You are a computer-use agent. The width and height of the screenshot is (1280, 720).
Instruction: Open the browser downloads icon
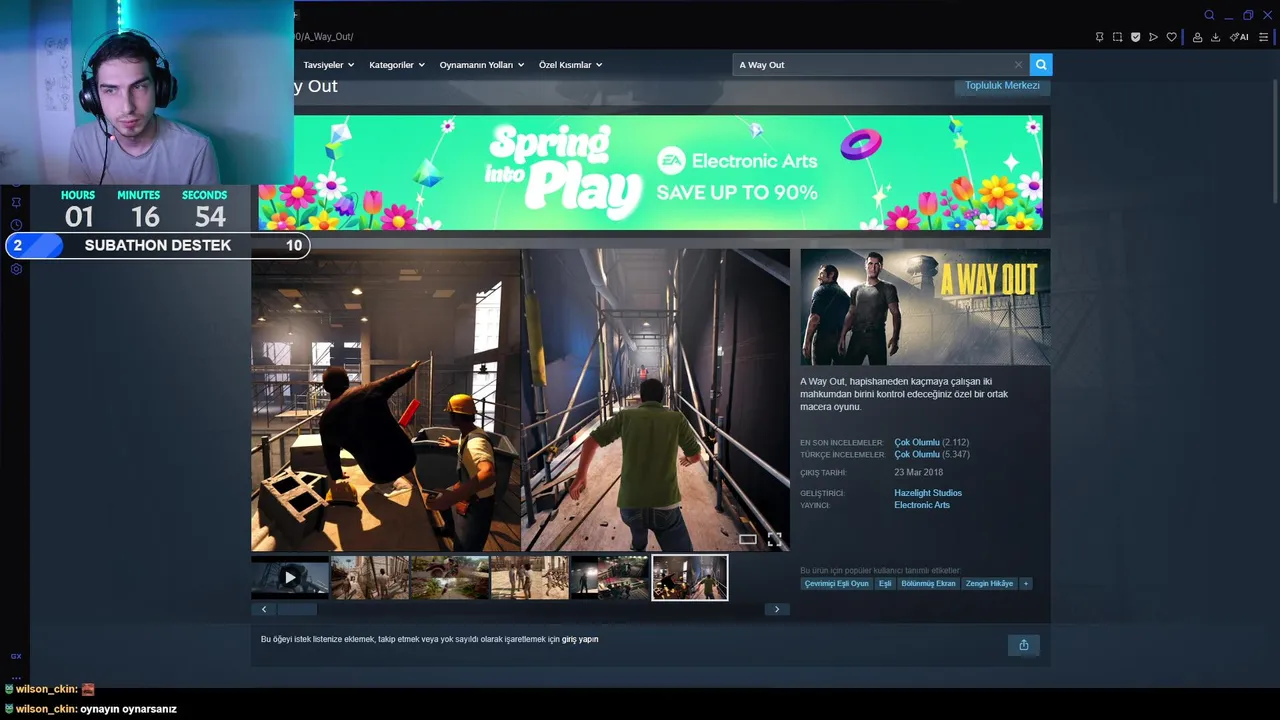[x=1215, y=37]
